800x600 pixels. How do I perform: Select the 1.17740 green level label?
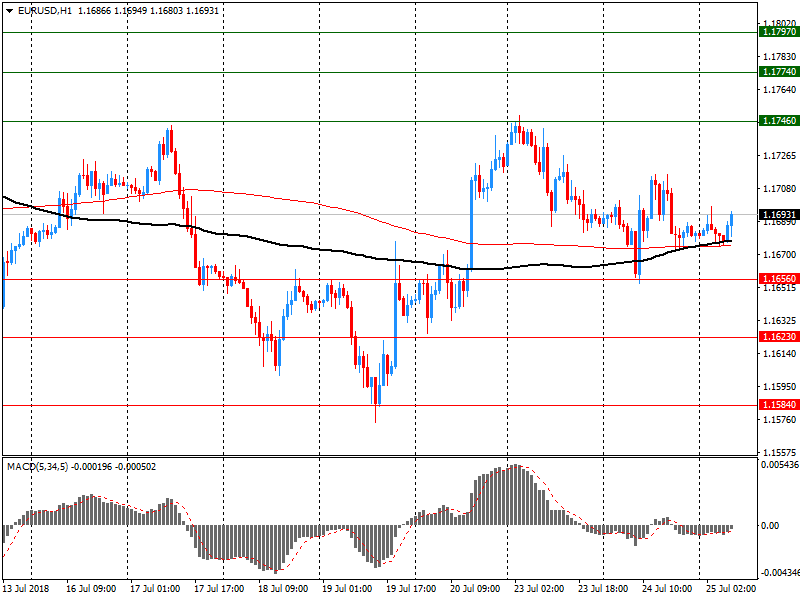pos(779,72)
